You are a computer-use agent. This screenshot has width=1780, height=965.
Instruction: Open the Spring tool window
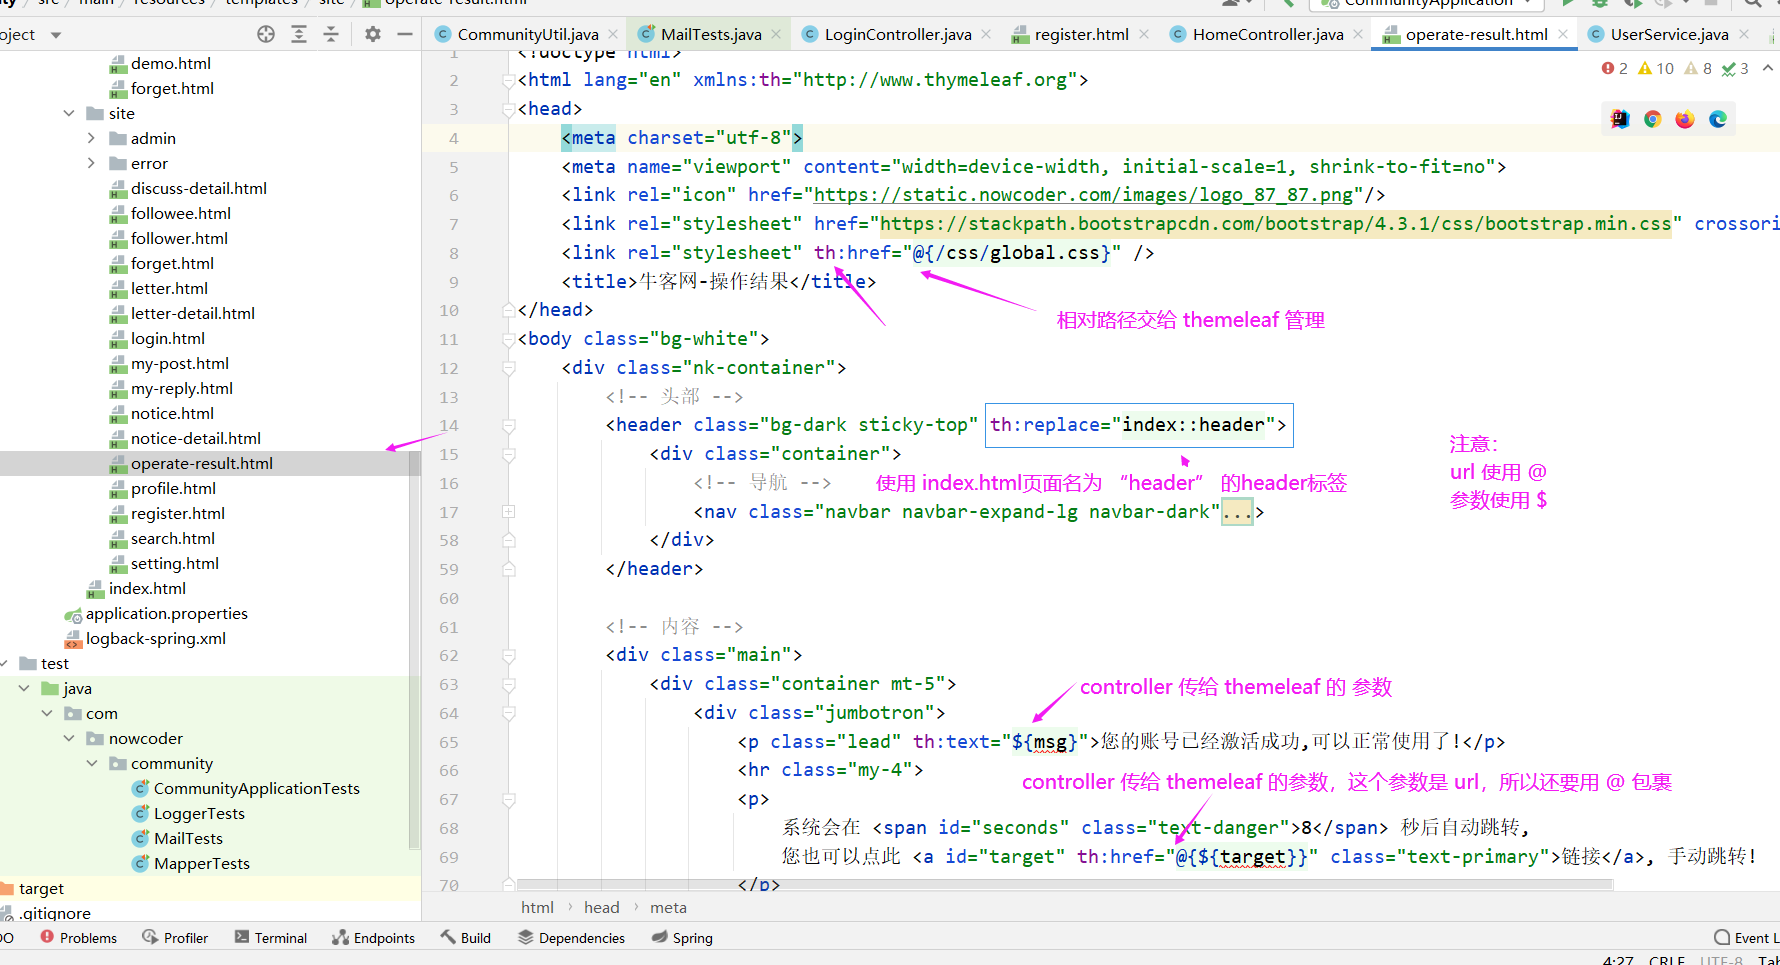point(682,938)
